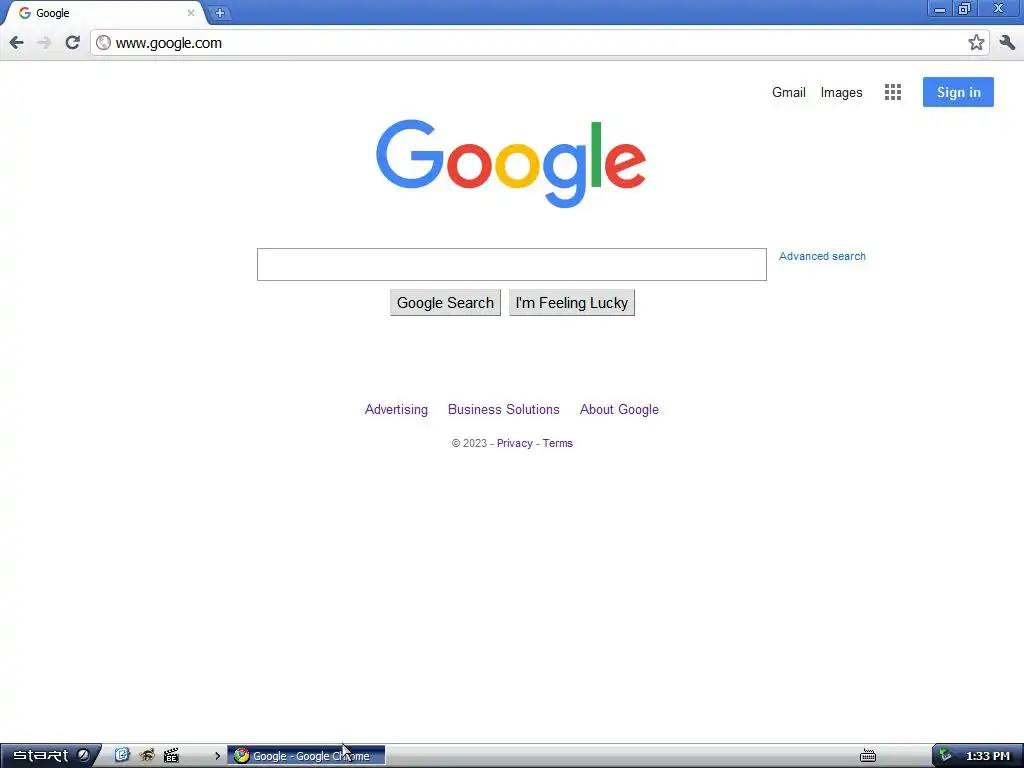The width and height of the screenshot is (1024, 768).
Task: Open the Business Solutions link
Action: (504, 409)
